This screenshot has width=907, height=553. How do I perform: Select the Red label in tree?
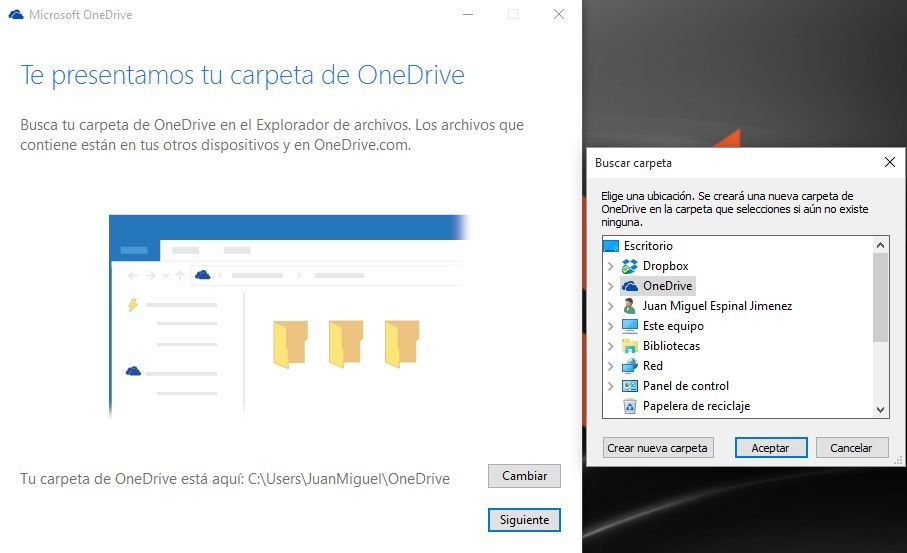(x=653, y=366)
